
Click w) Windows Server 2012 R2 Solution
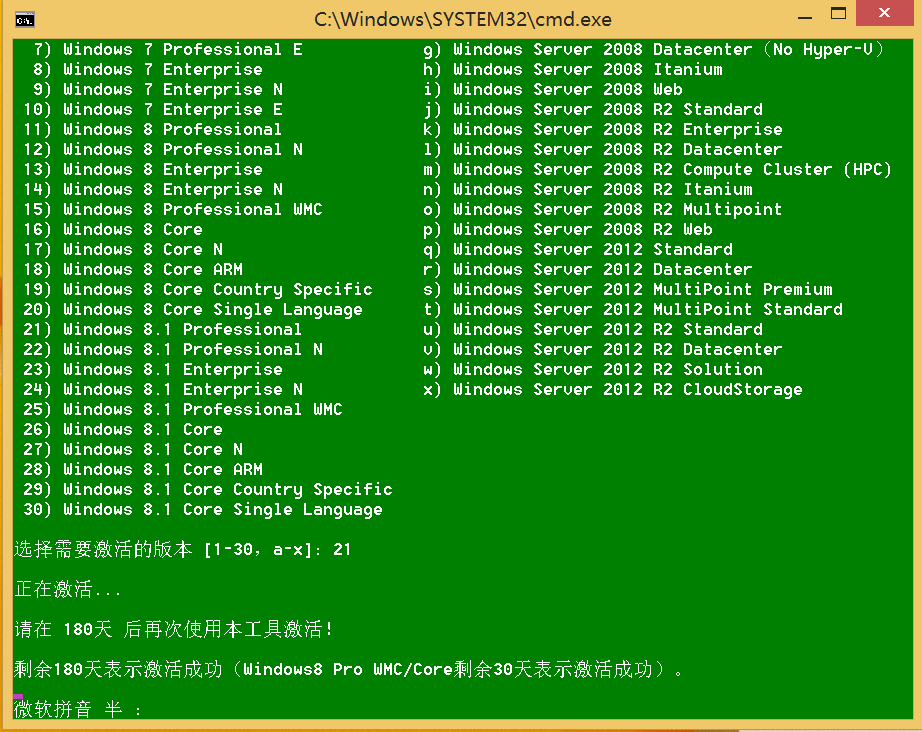[593, 369]
